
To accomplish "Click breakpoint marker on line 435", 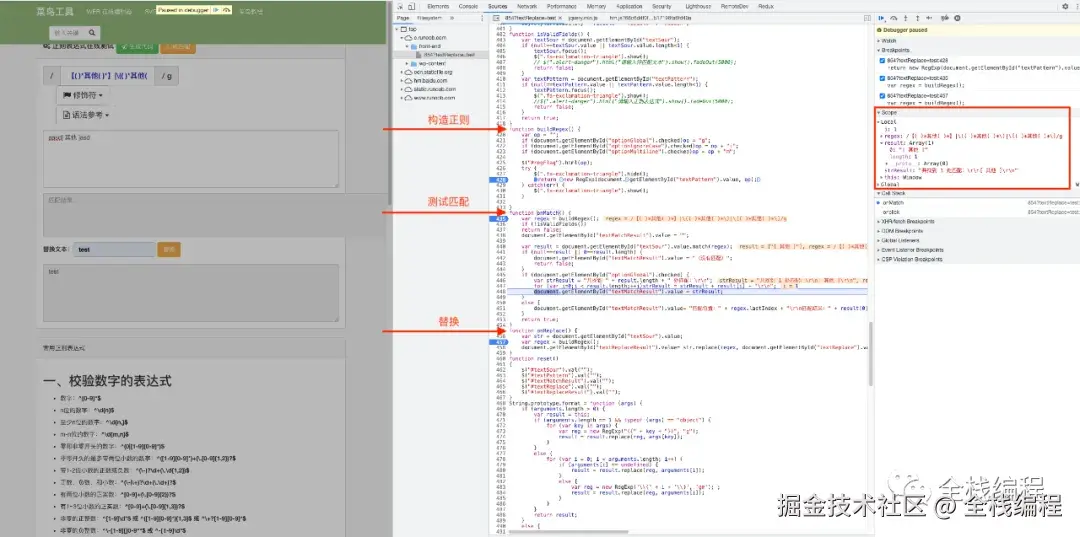I will pos(498,218).
